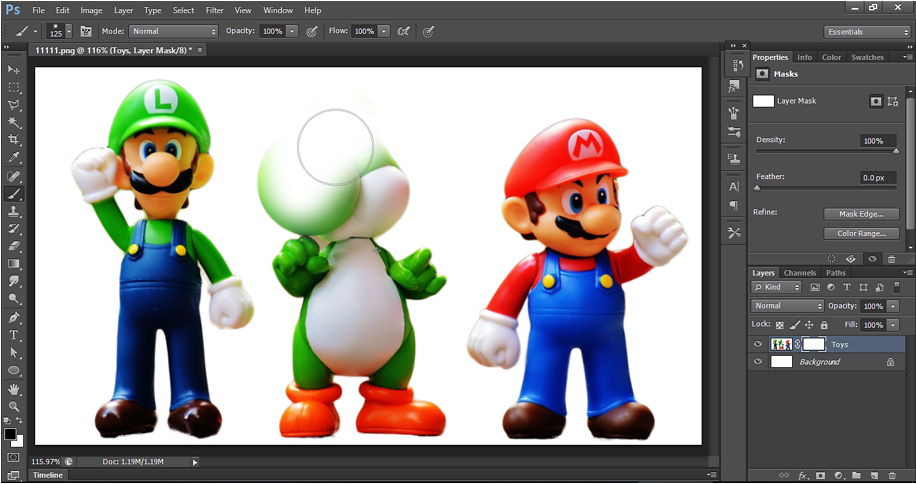Toggle airbrush mode icon next to Flow

[403, 32]
